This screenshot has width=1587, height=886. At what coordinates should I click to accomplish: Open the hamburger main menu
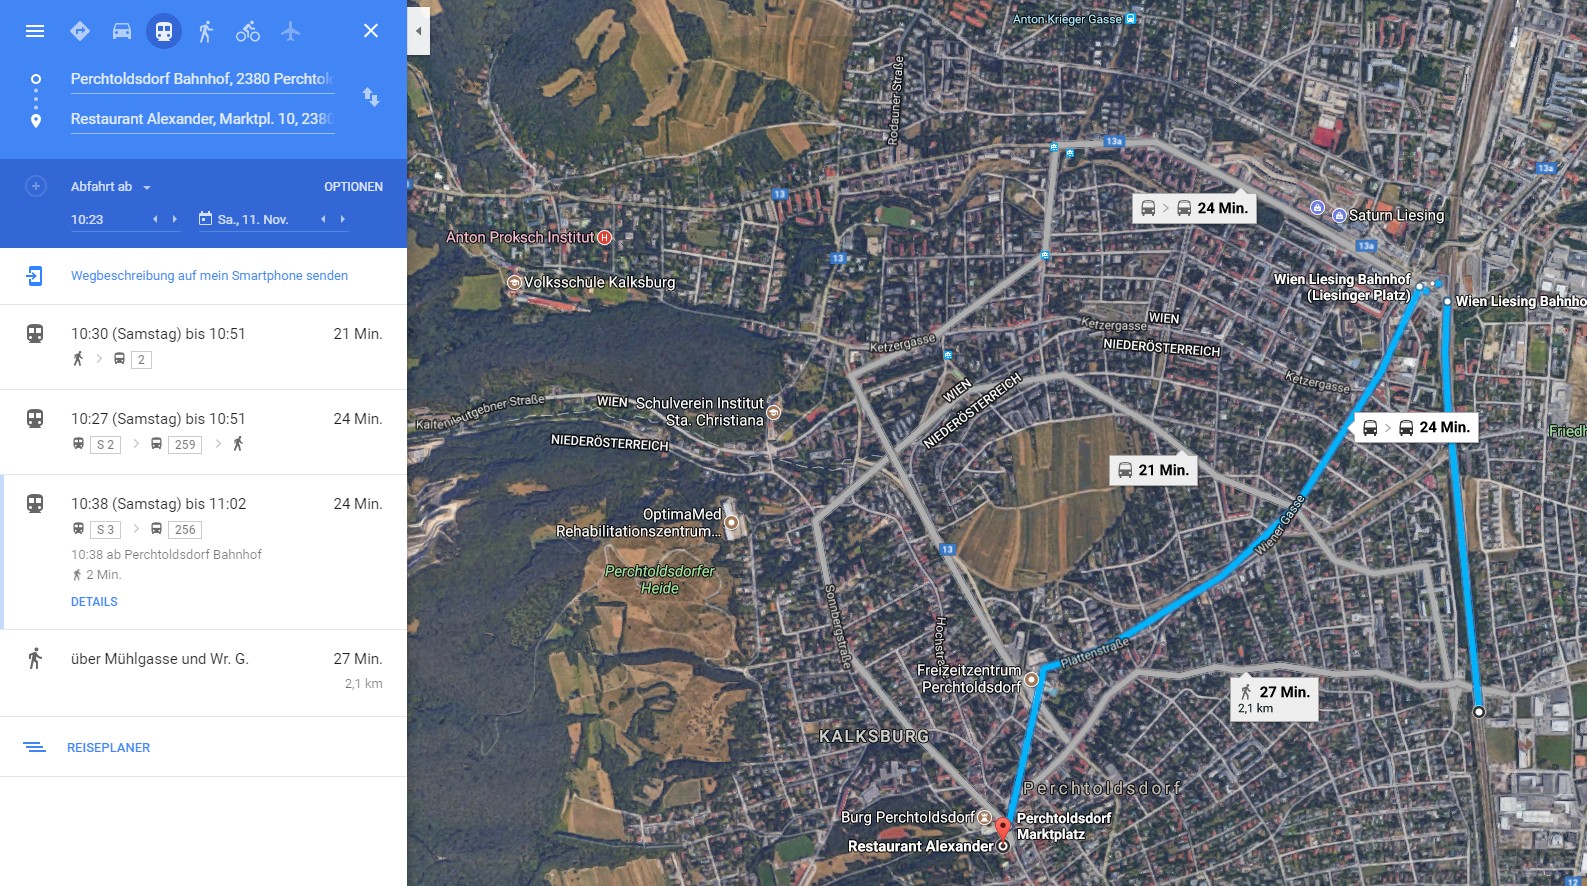[x=35, y=31]
